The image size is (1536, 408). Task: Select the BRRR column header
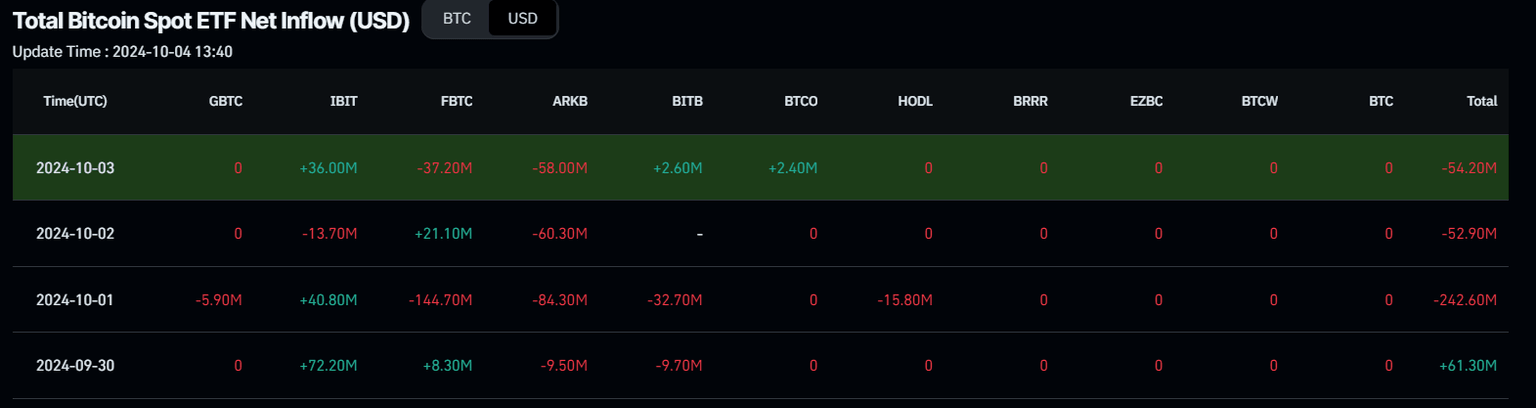pyautogui.click(x=1030, y=101)
